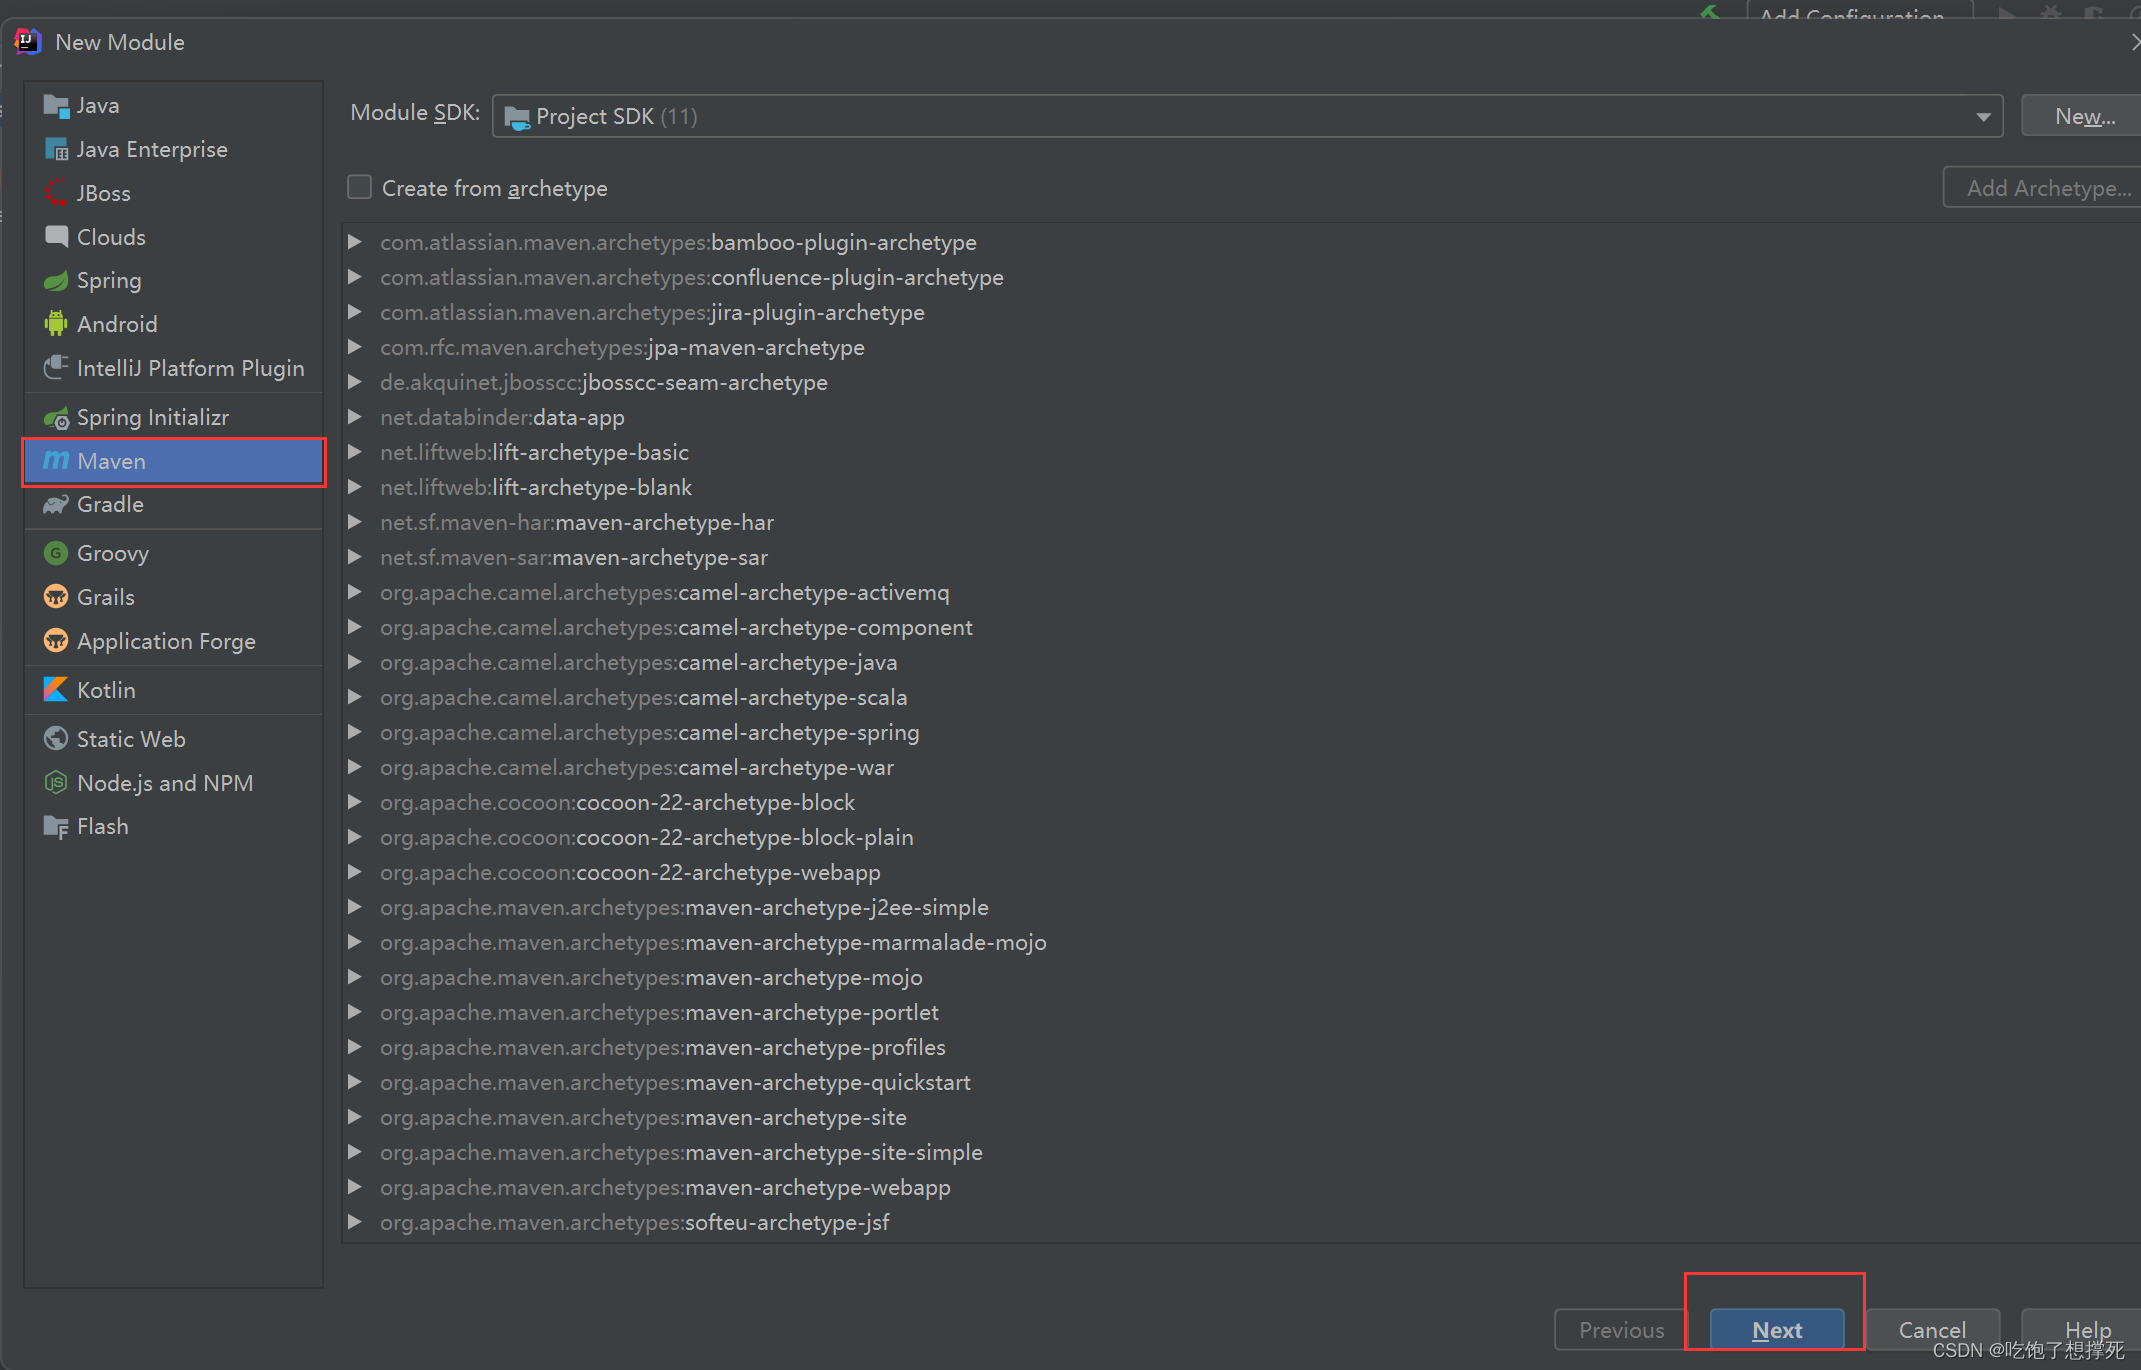Select softeu-archetype-jsf row
The image size is (2141, 1370).
[1241, 1222]
